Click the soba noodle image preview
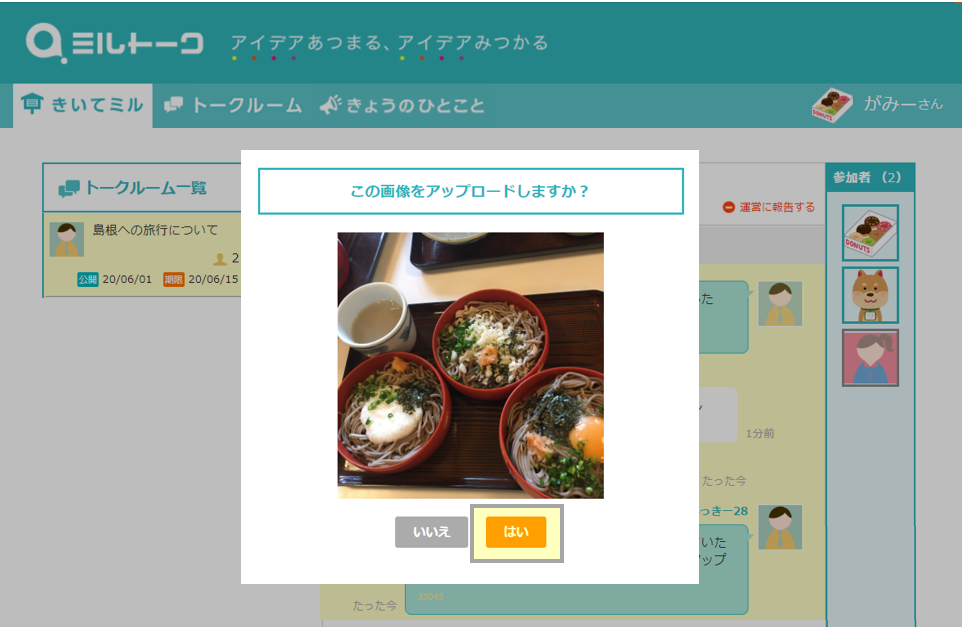 (x=470, y=365)
